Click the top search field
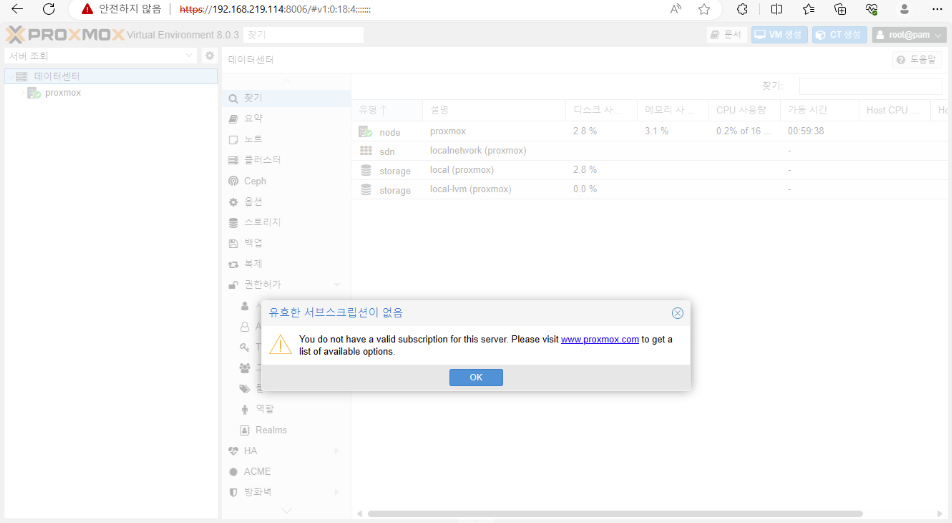Image resolution: width=952 pixels, height=523 pixels. point(303,35)
